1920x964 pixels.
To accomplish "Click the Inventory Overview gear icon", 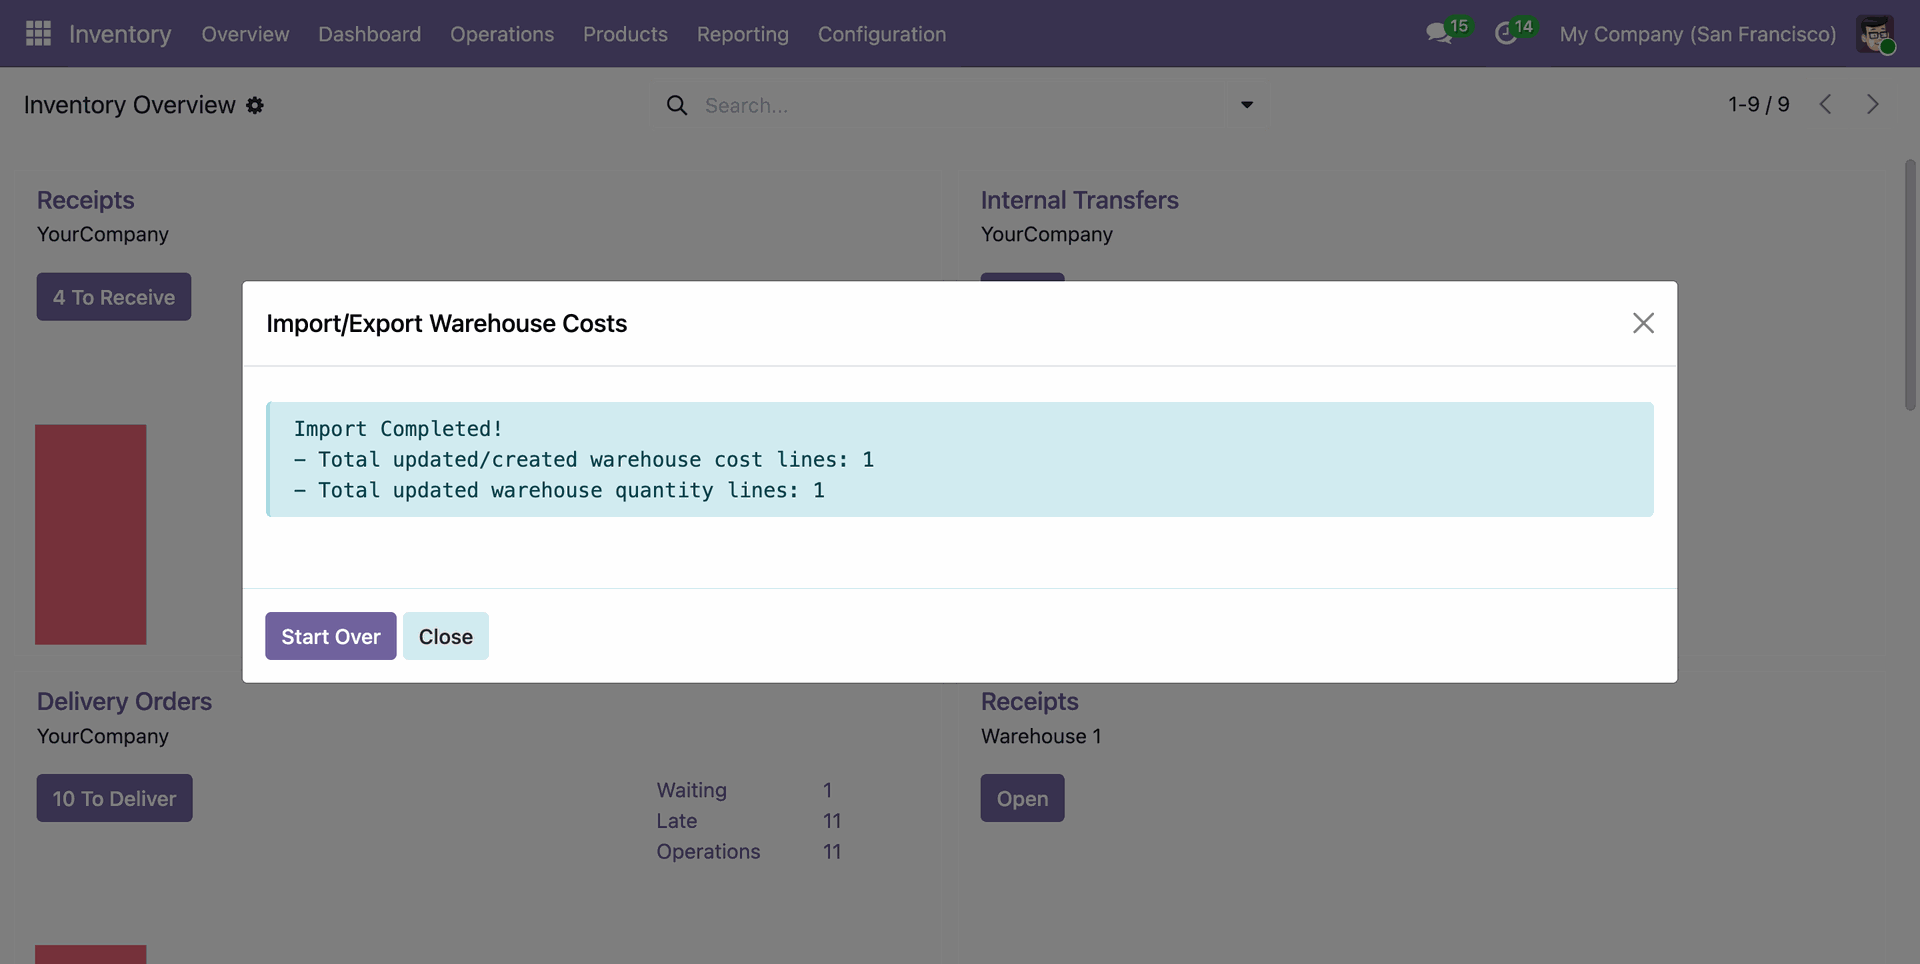I will 255,105.
